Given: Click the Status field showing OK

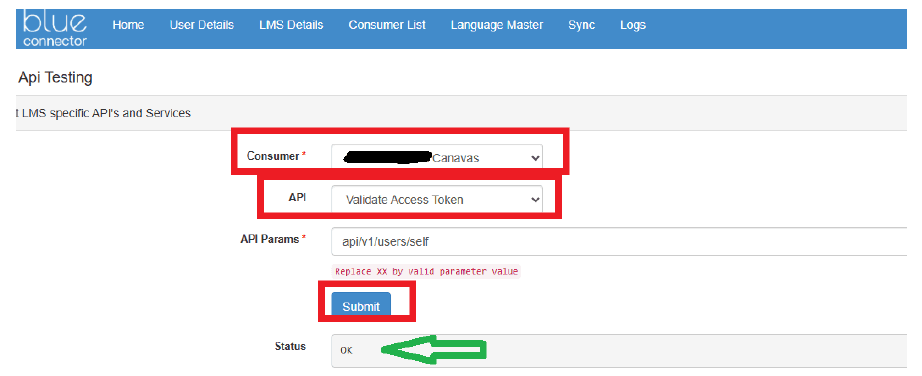Looking at the screenshot, I should [x=619, y=351].
